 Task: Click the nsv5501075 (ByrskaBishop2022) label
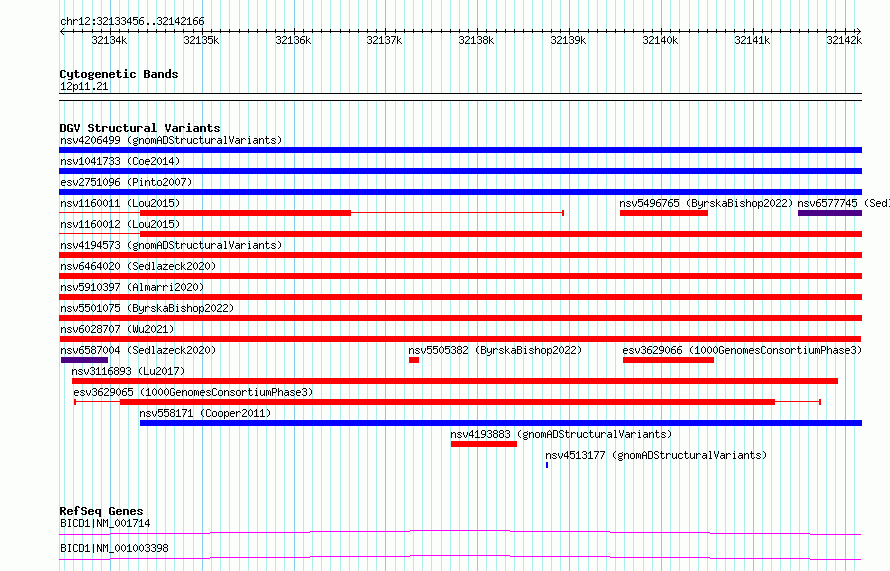(147, 308)
